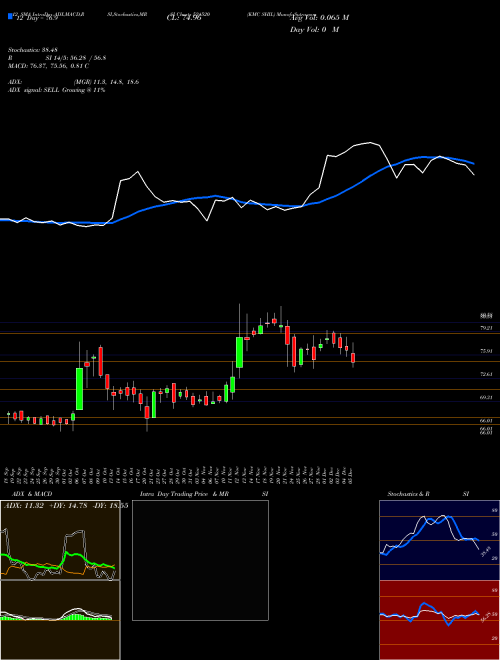Click the Intra Day Trading Price & MRSI title
This screenshot has height=660, width=500.
204,494
